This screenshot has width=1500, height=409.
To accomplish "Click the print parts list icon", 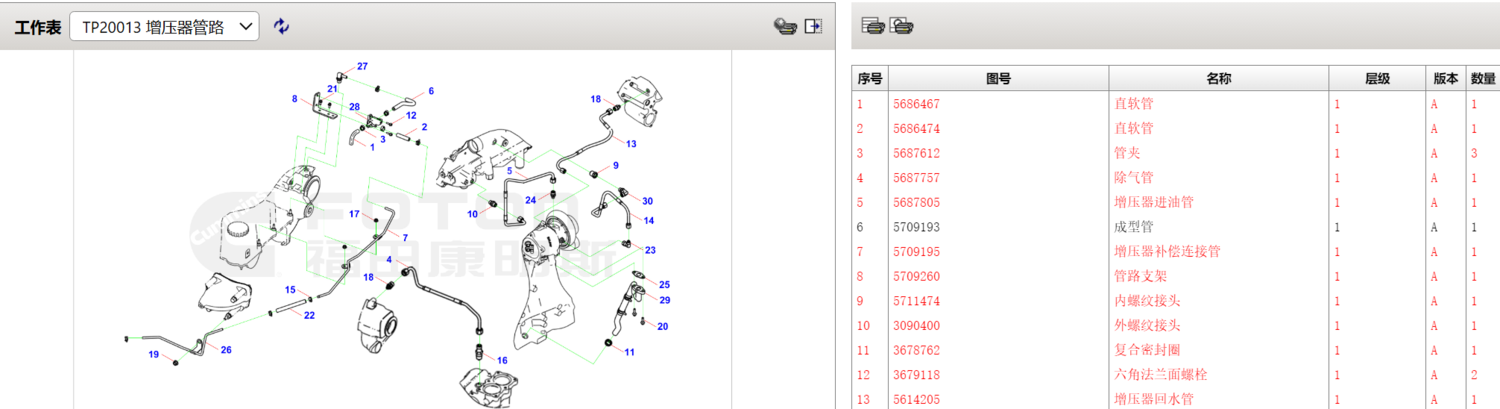I will click(x=873, y=27).
